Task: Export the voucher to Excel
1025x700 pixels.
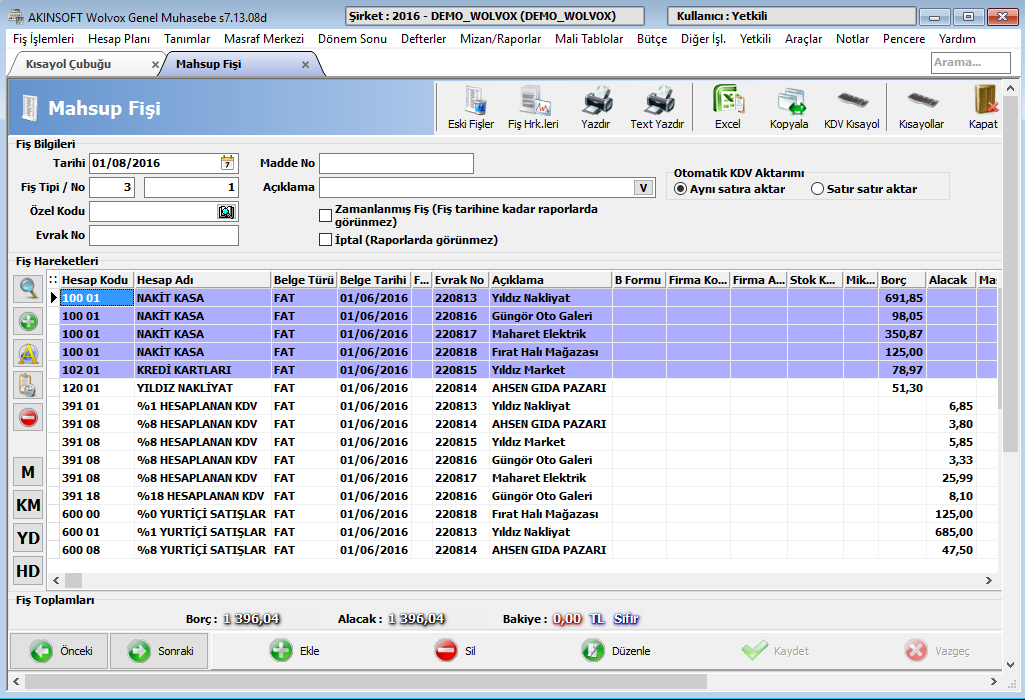Action: click(x=728, y=107)
